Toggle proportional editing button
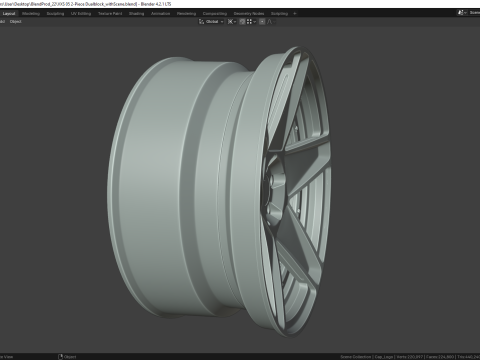Image resolution: width=480 pixels, height=360 pixels. pos(262,22)
